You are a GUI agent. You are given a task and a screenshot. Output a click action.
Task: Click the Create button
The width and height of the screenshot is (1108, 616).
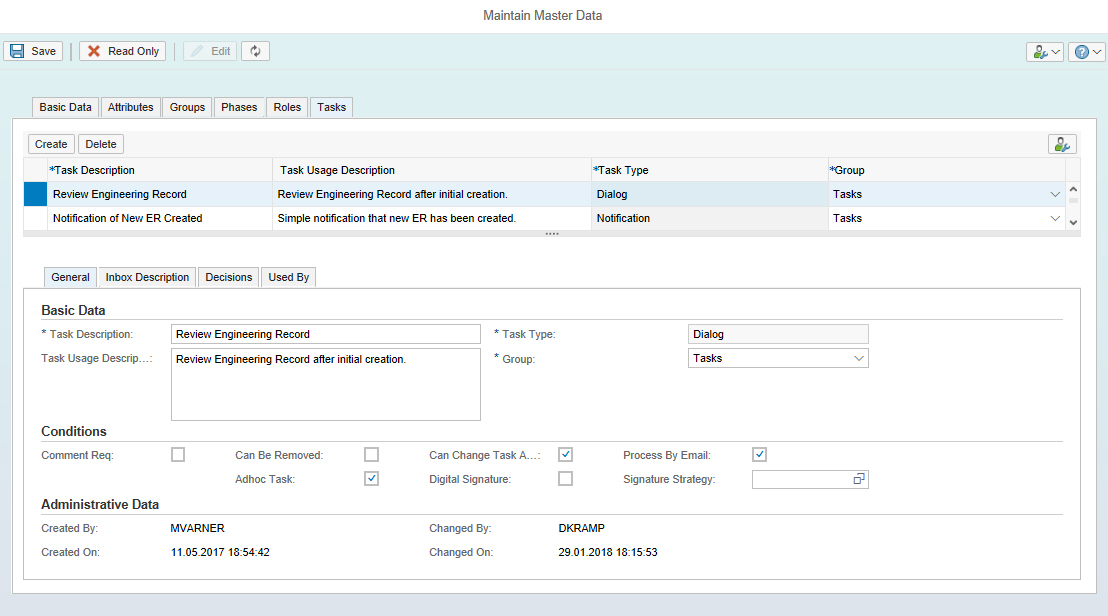coord(51,144)
